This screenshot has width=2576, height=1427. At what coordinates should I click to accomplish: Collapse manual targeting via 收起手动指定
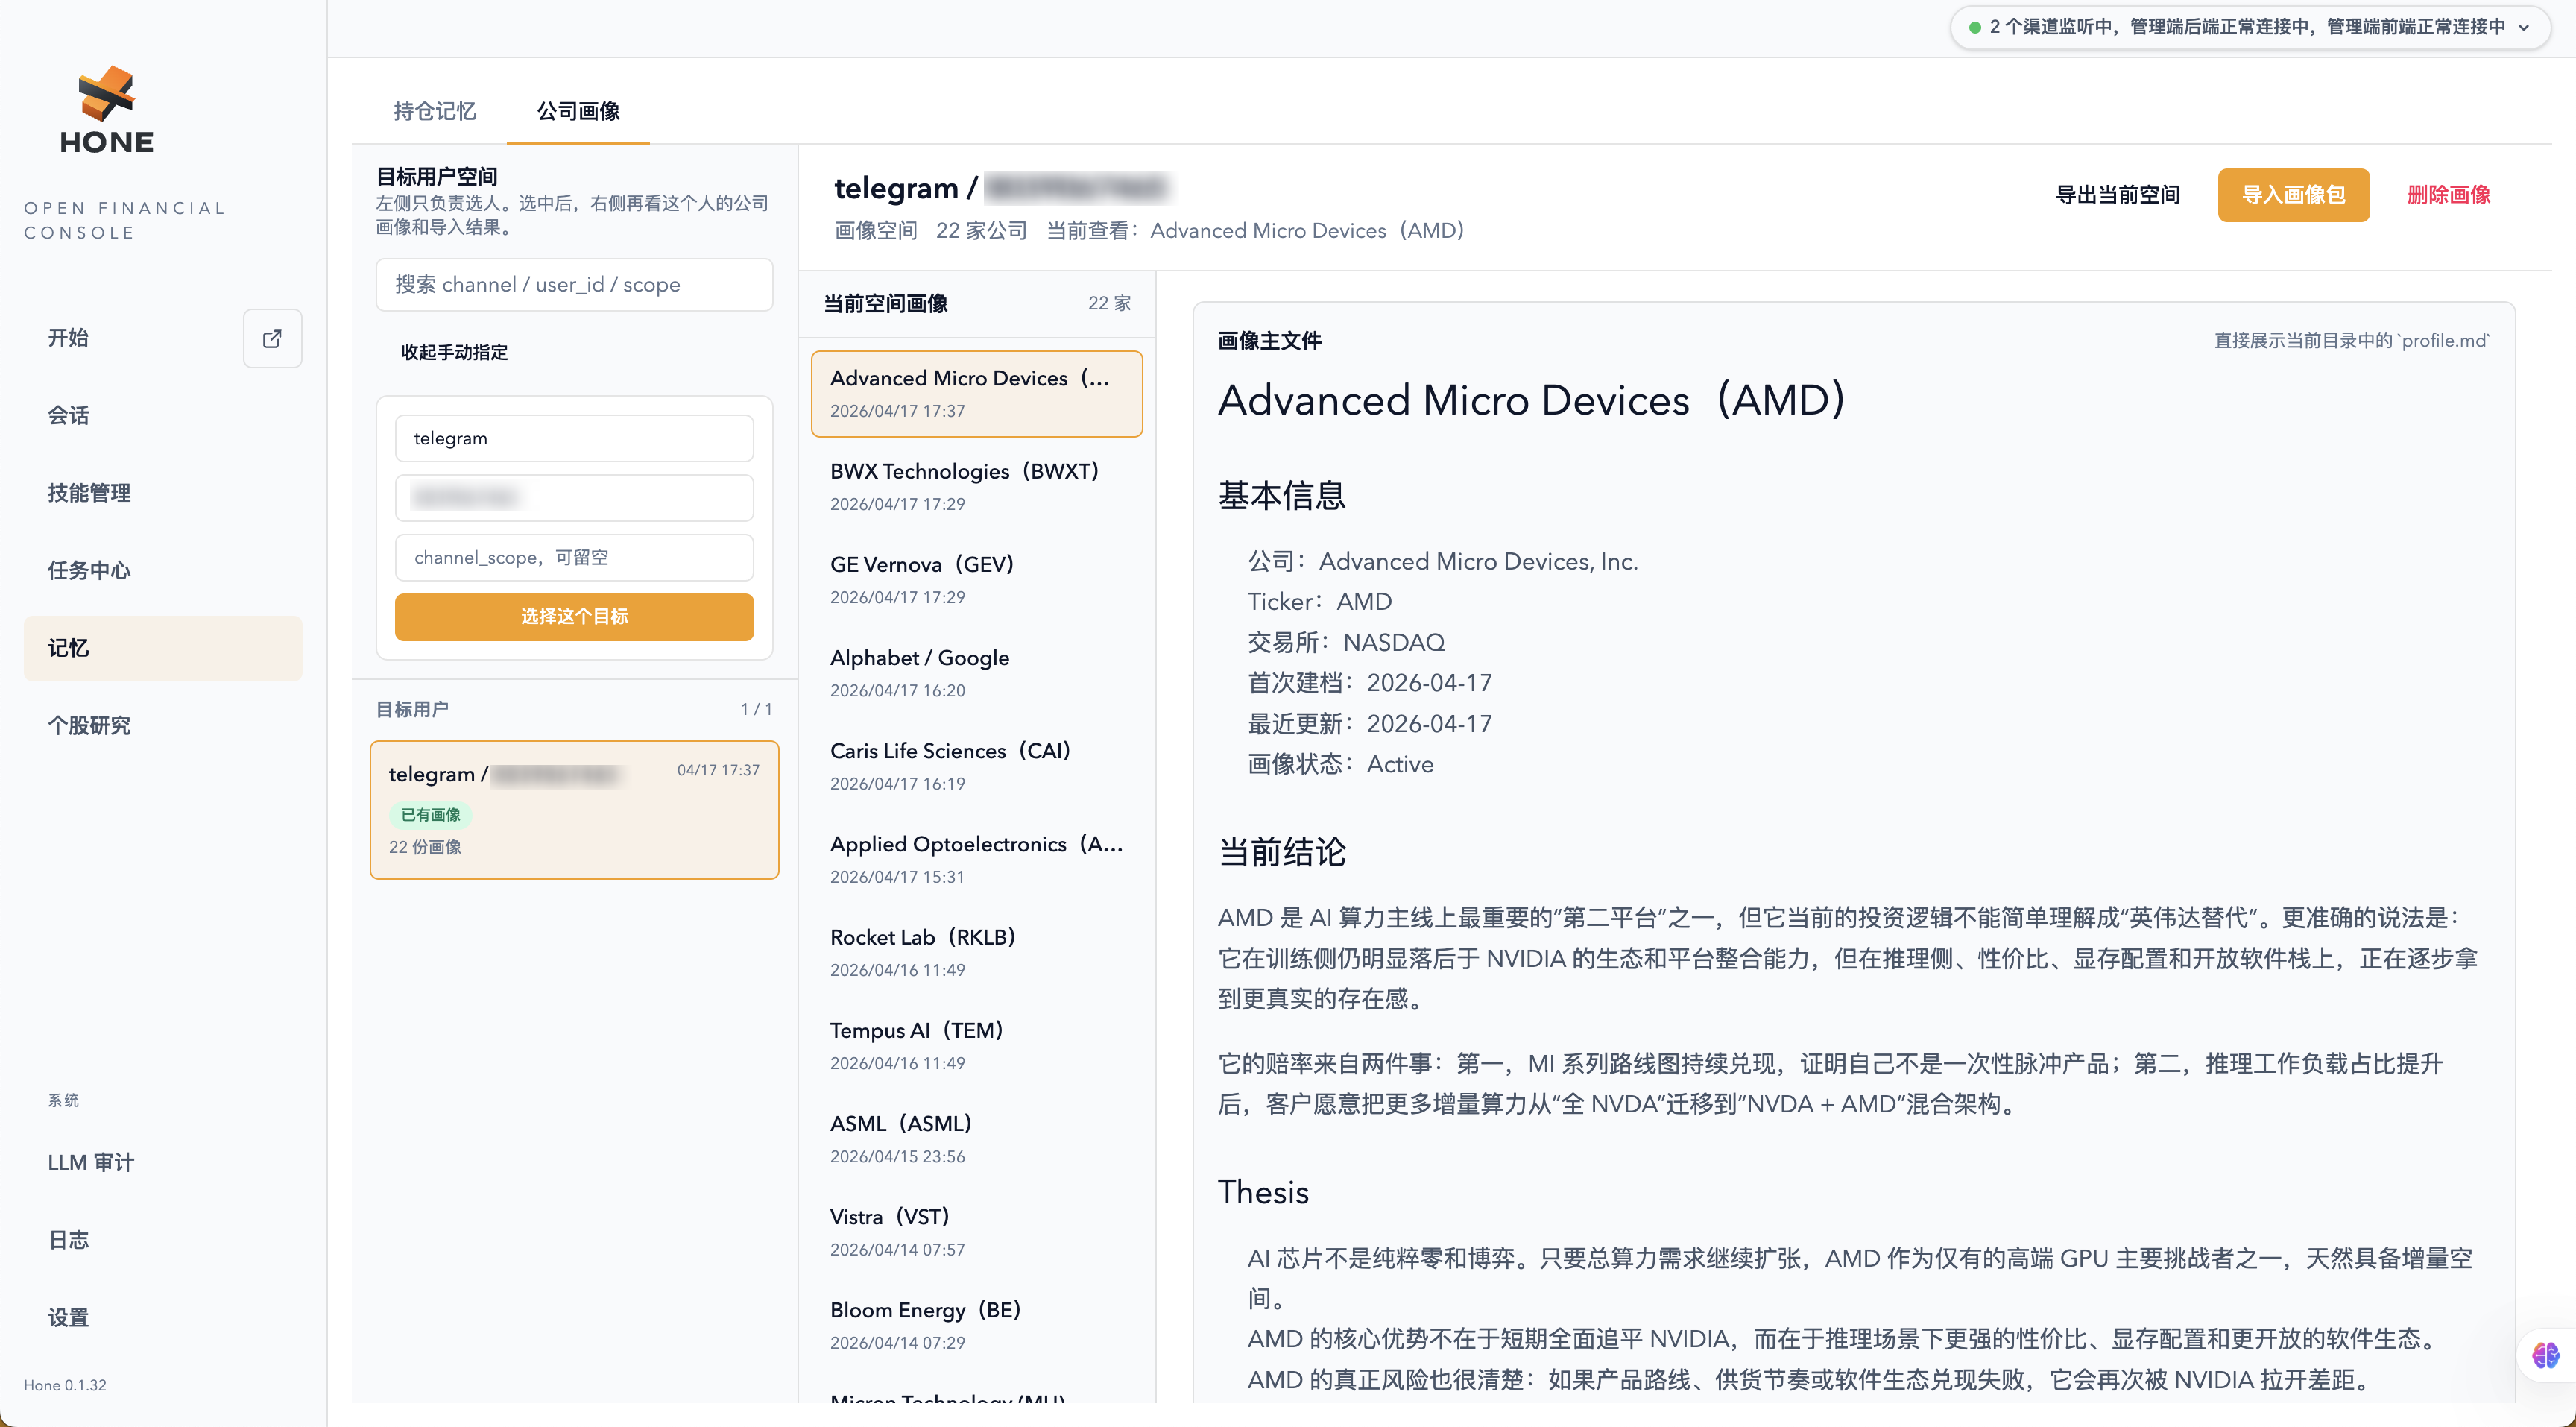(x=454, y=352)
